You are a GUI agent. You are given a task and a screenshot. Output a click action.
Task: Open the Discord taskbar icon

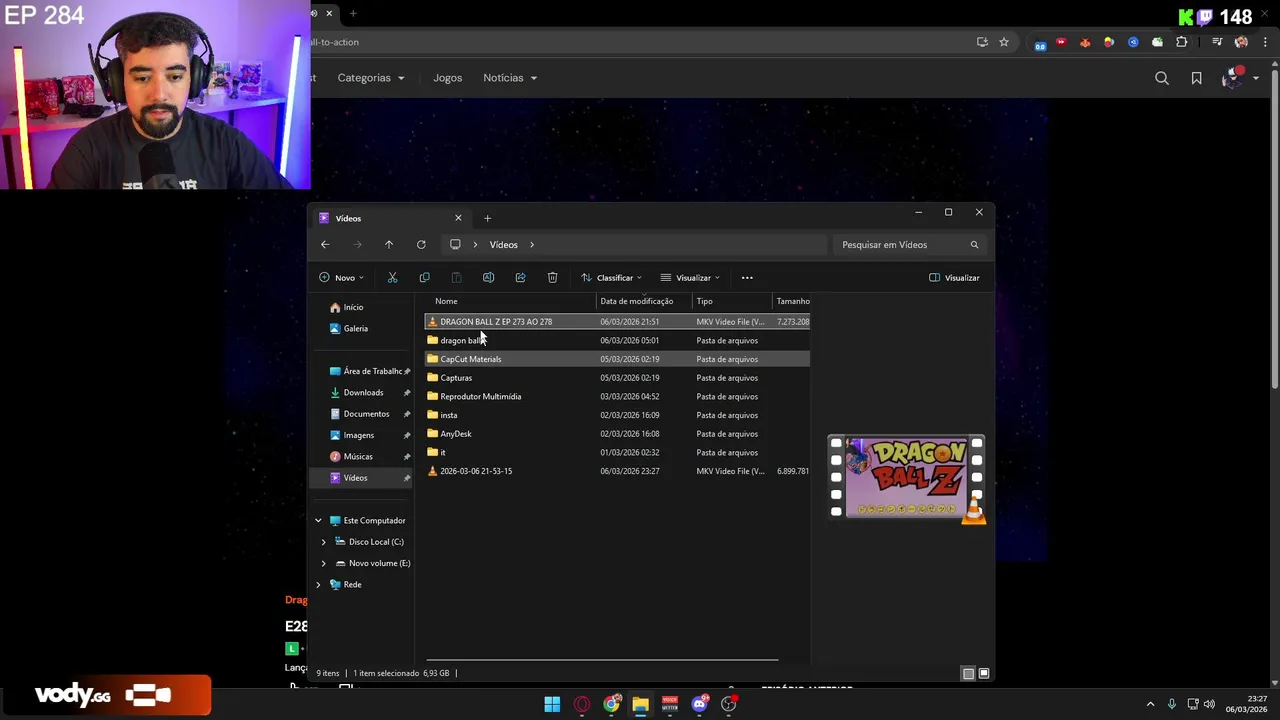pos(699,704)
